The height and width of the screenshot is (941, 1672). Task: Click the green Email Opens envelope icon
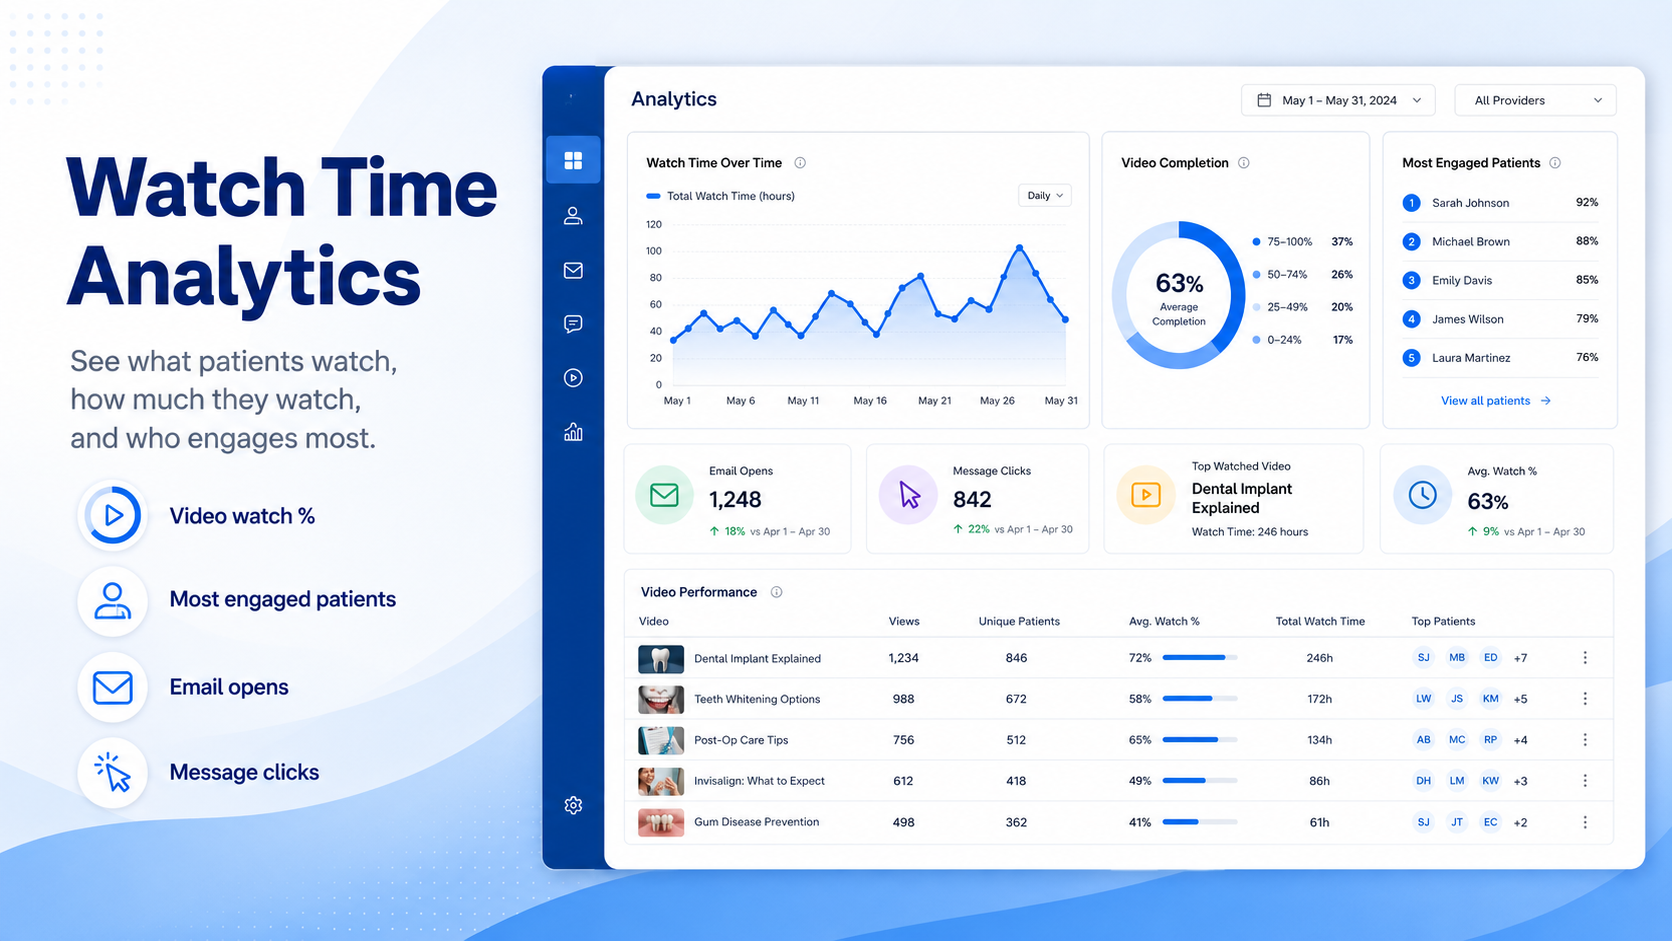tap(664, 495)
